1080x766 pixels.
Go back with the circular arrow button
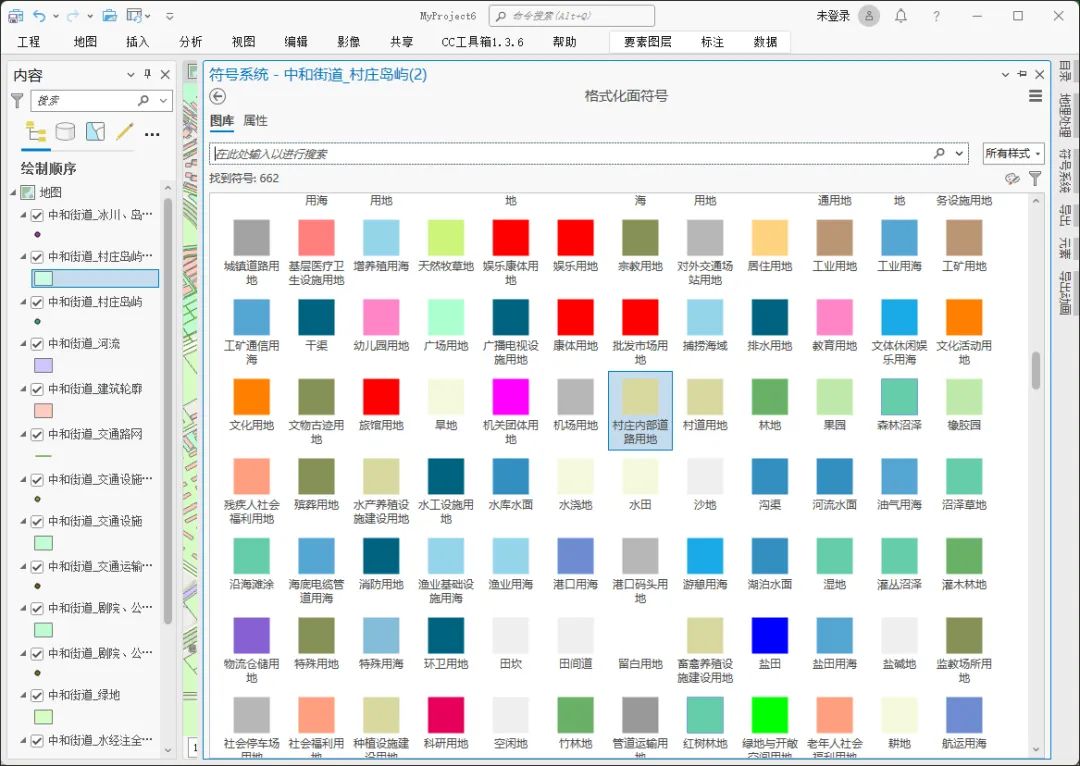tap(218, 96)
